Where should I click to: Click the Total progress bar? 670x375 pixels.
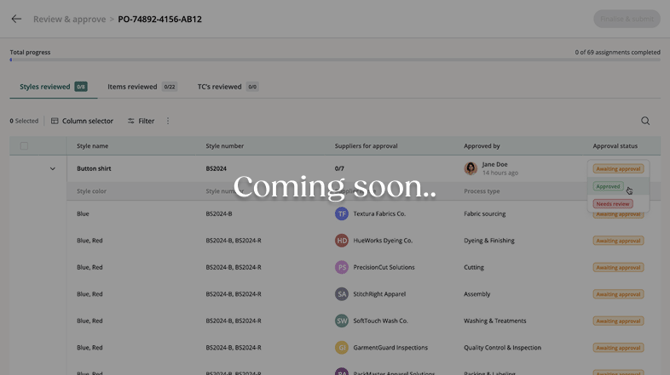click(335, 60)
